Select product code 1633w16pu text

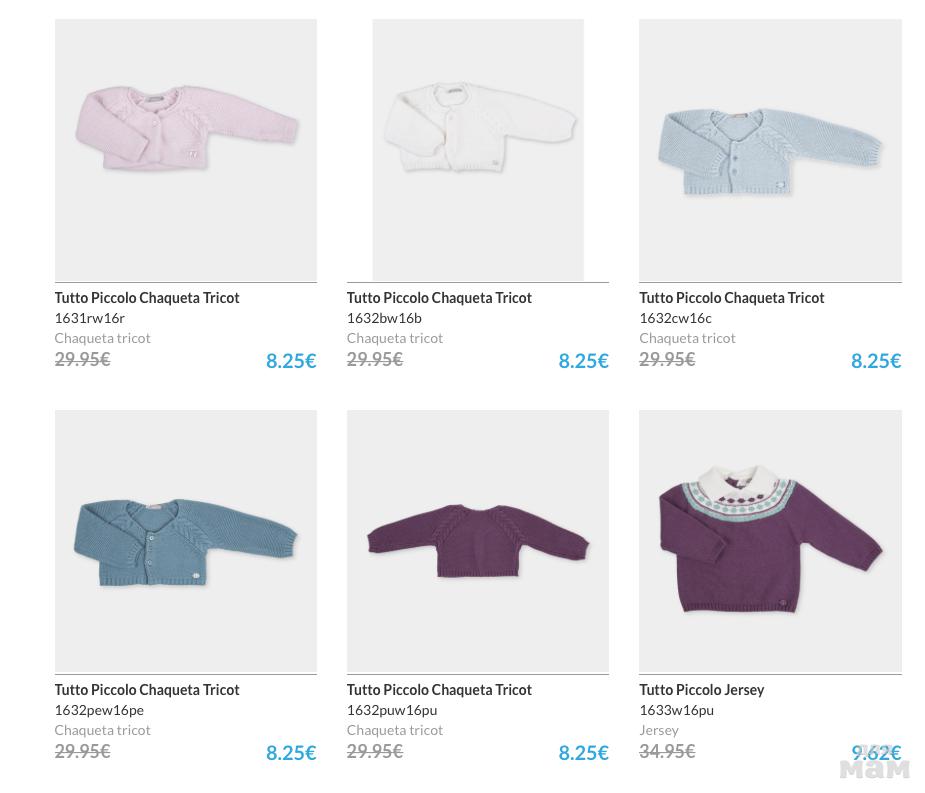pos(676,710)
